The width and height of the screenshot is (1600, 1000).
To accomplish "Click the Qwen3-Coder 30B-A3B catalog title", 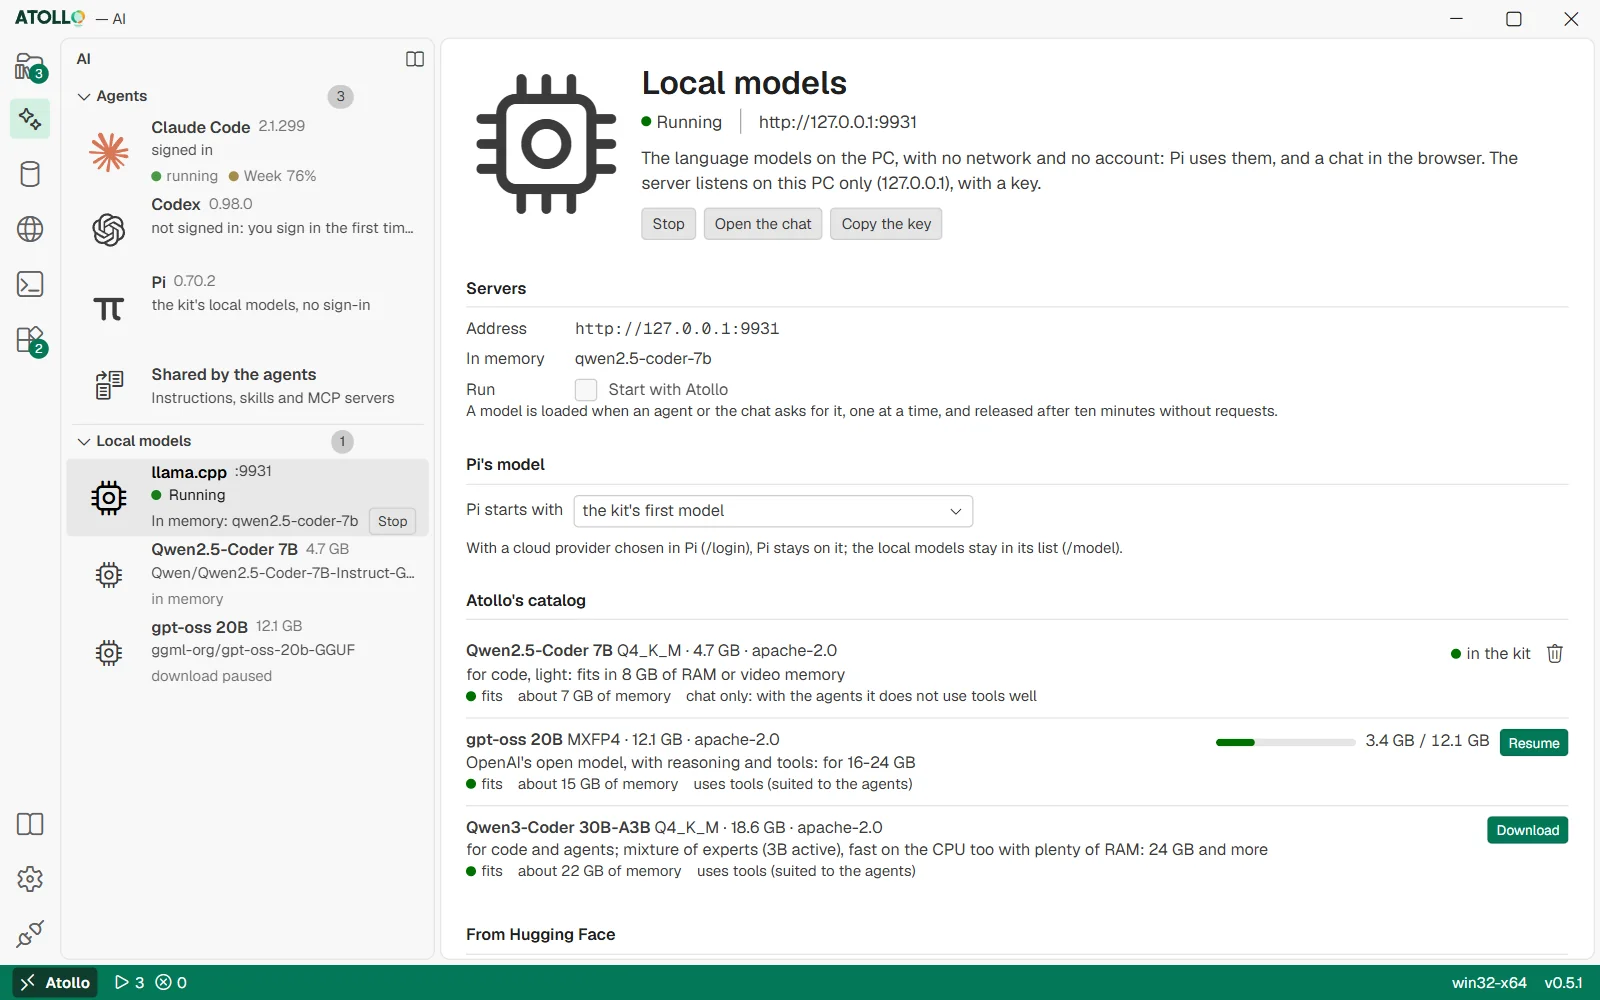I will [x=558, y=828].
